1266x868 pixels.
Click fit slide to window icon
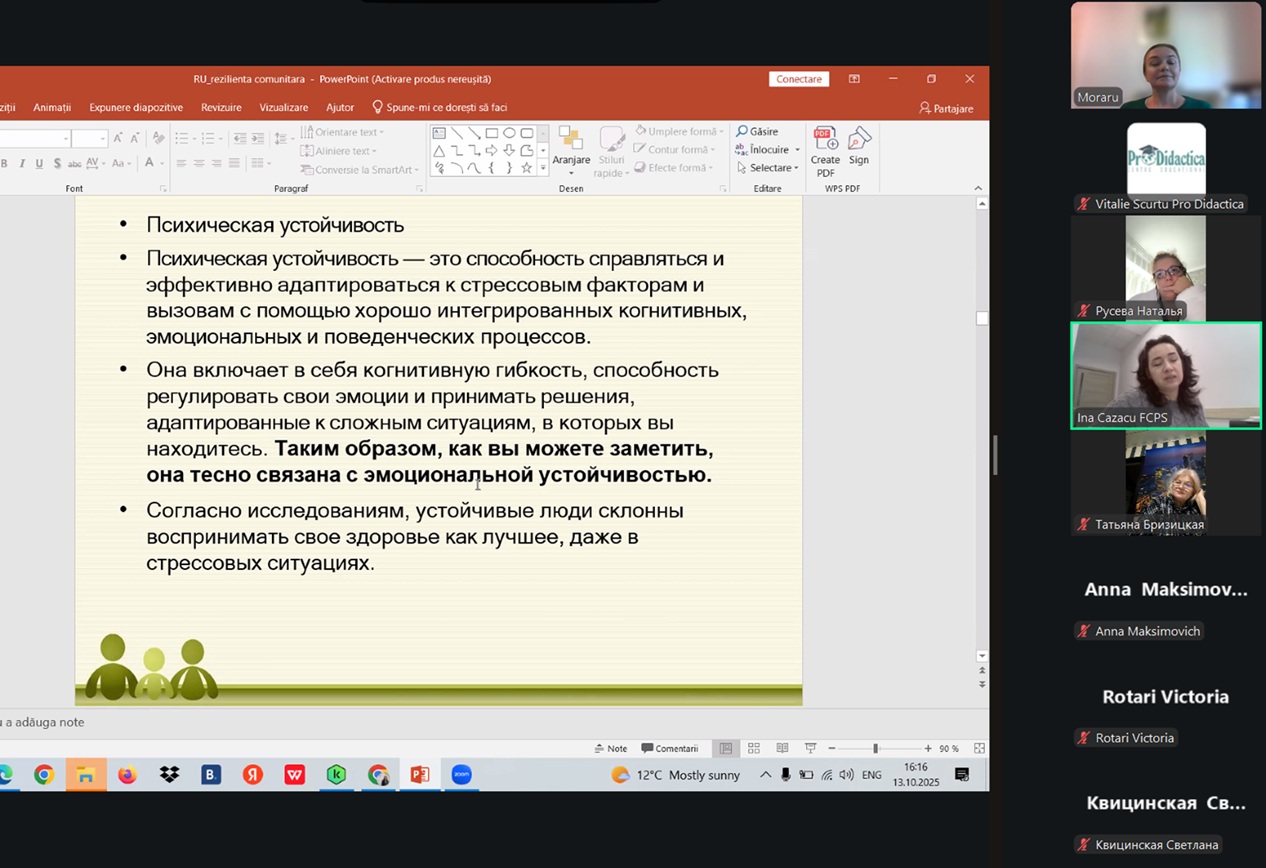[979, 748]
